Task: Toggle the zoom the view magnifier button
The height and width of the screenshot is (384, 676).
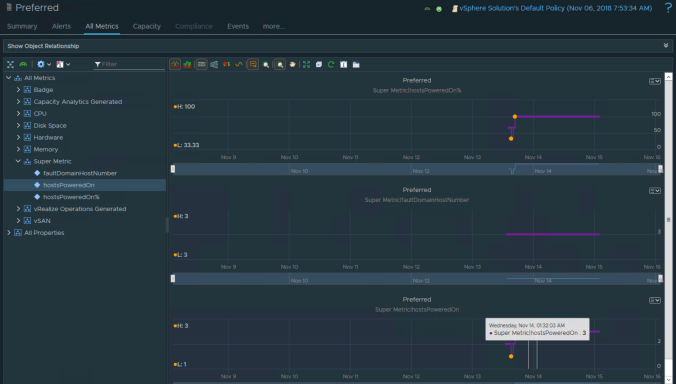Action: (x=280, y=65)
